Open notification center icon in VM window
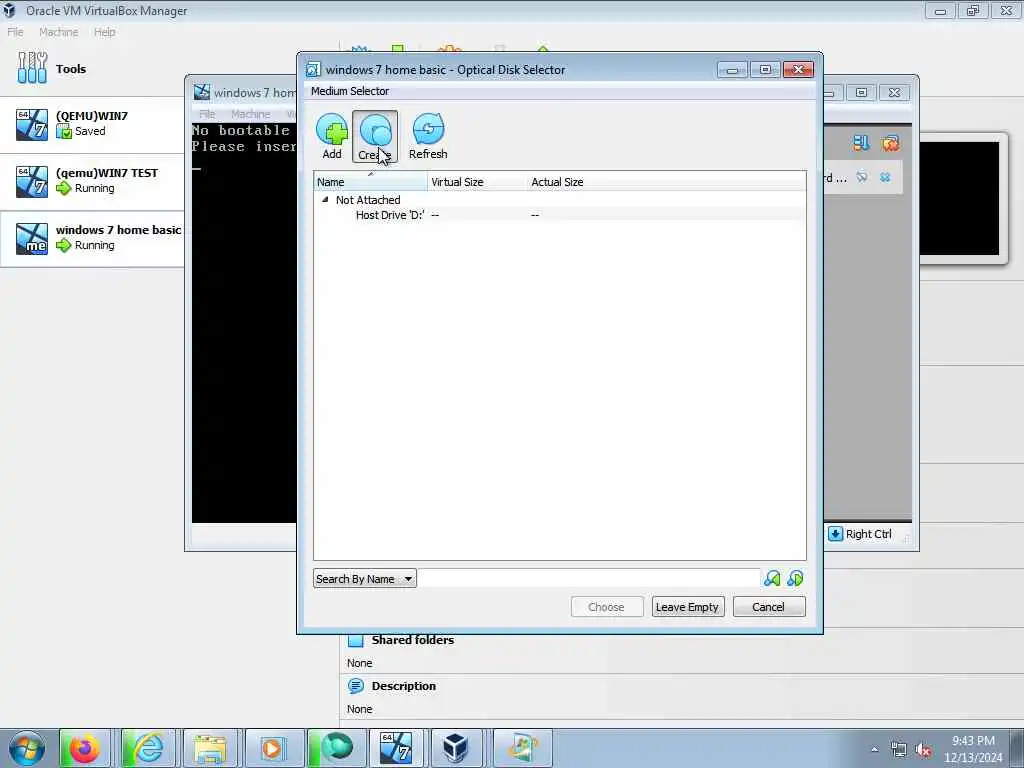 tap(861, 143)
